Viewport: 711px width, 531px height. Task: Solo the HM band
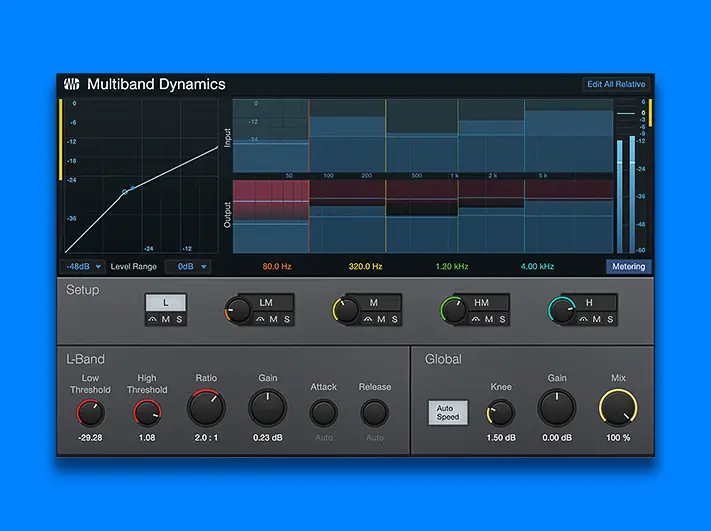pyautogui.click(x=505, y=319)
